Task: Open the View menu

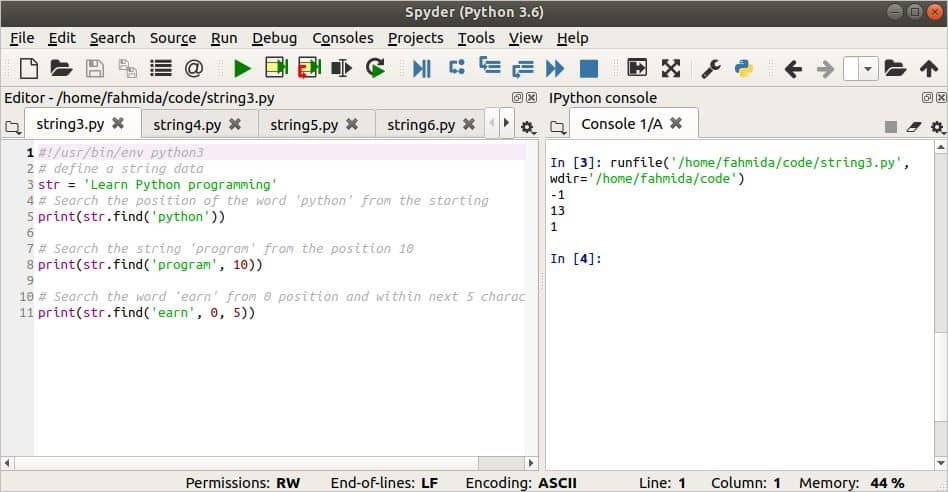Action: pos(525,38)
